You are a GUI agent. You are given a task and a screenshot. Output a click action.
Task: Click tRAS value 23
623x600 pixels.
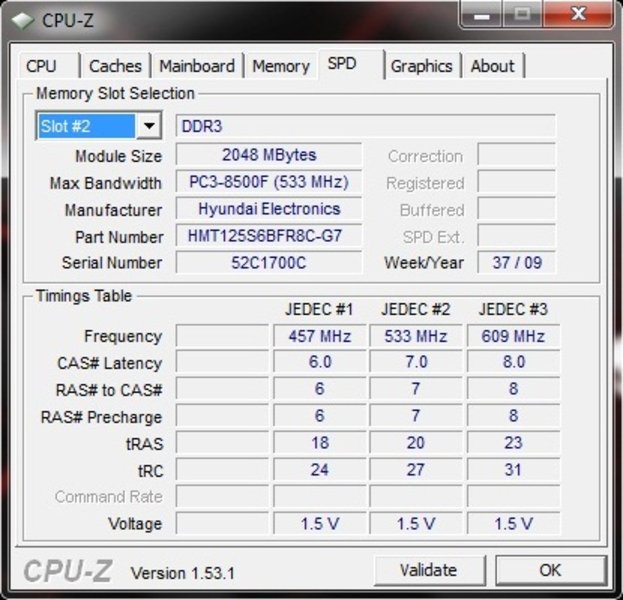(513, 443)
